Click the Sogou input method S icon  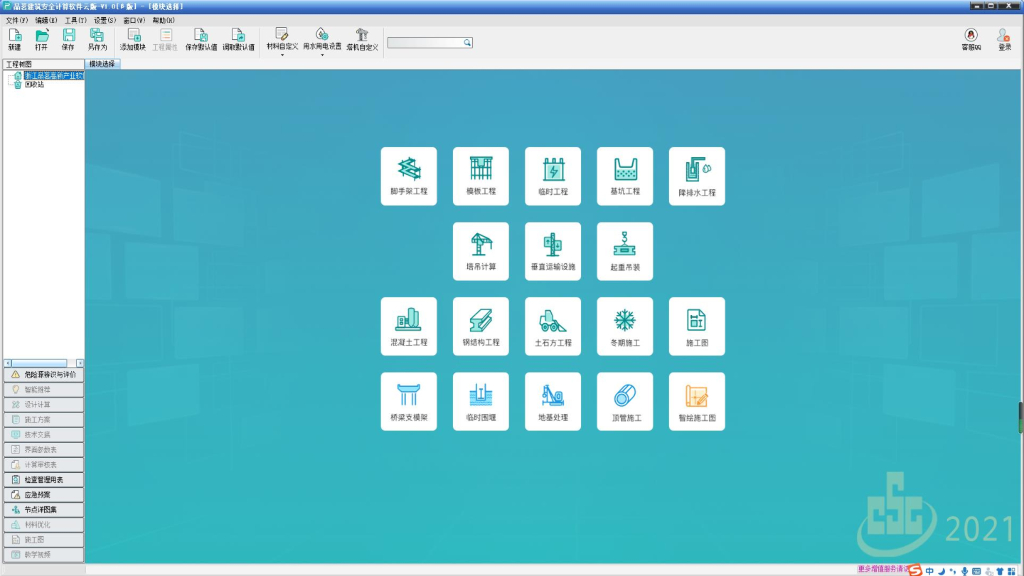point(915,571)
